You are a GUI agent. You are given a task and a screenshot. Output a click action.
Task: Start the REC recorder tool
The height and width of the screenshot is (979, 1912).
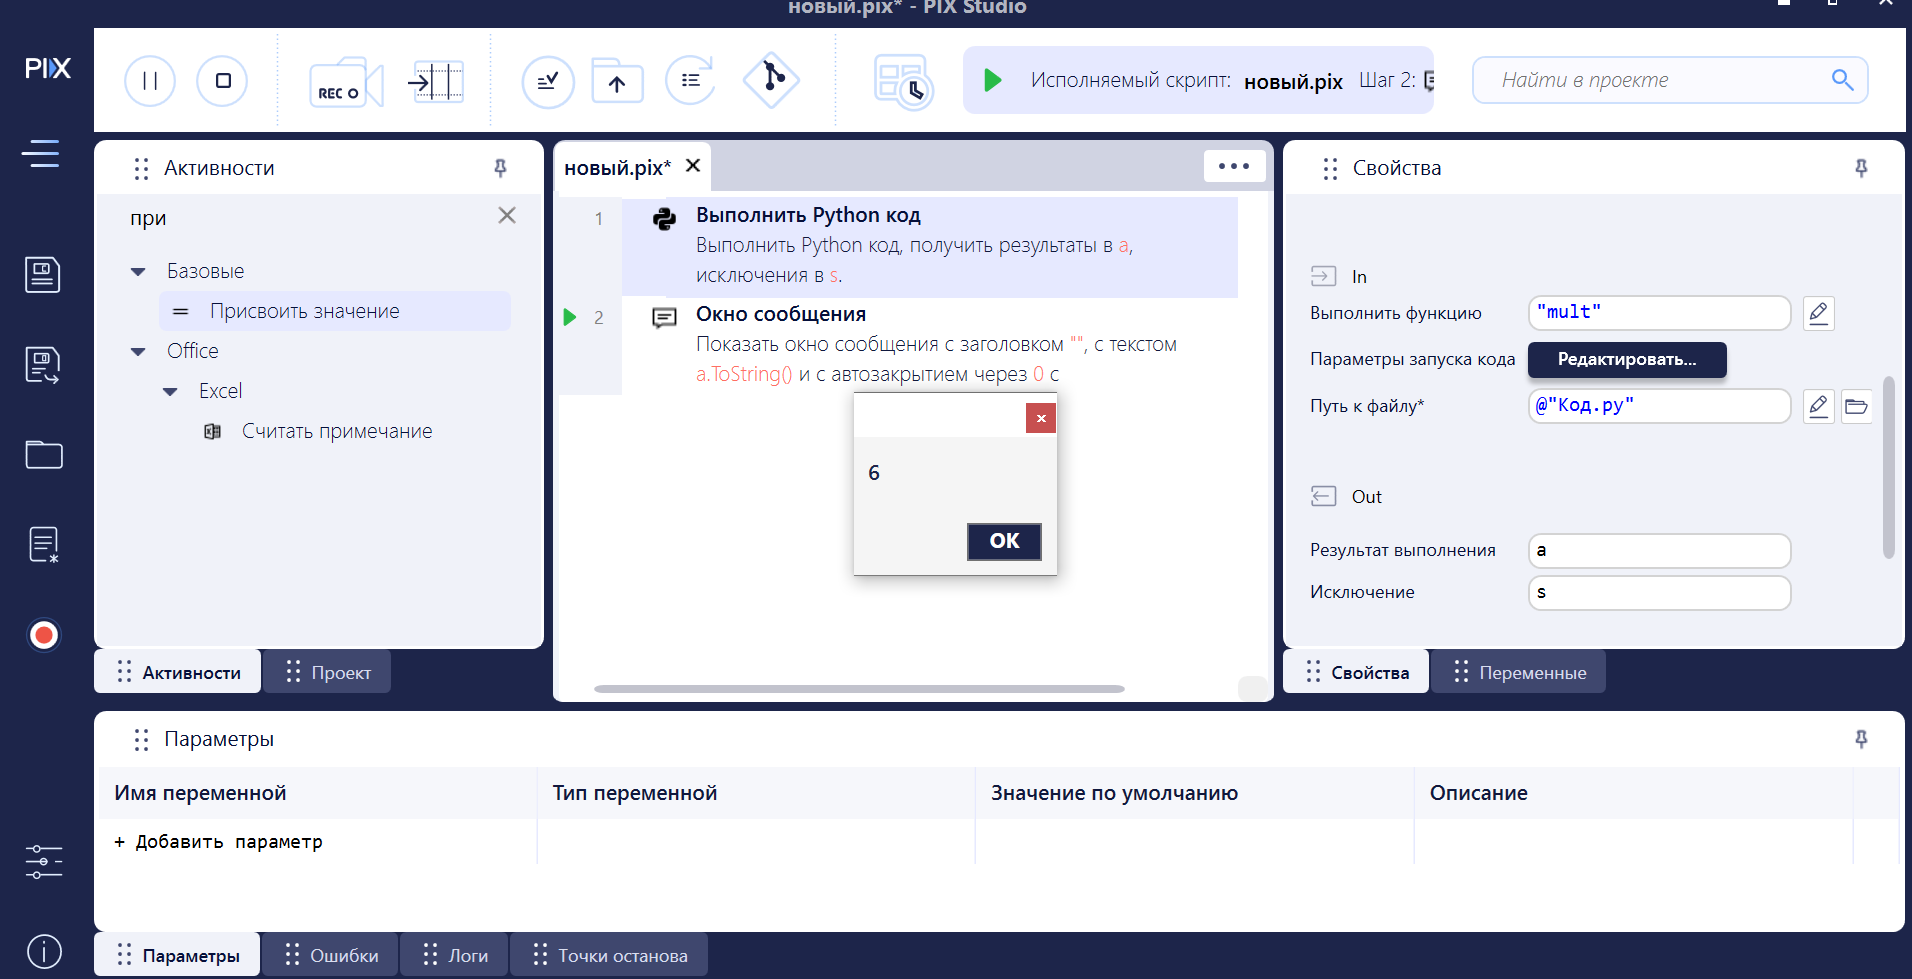345,83
